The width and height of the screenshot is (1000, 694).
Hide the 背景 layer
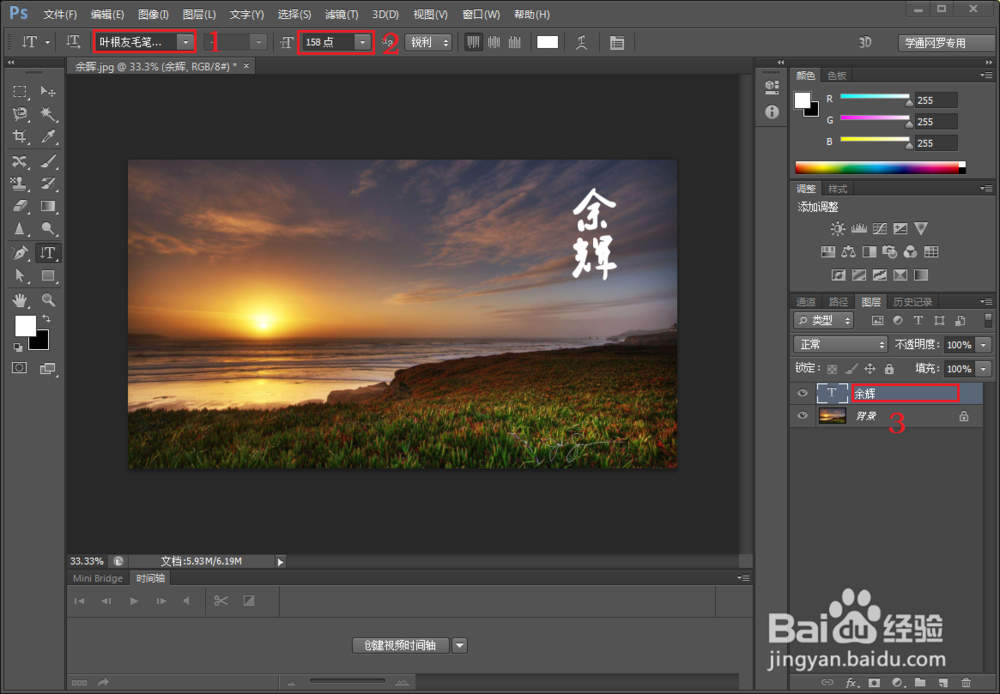click(x=802, y=416)
